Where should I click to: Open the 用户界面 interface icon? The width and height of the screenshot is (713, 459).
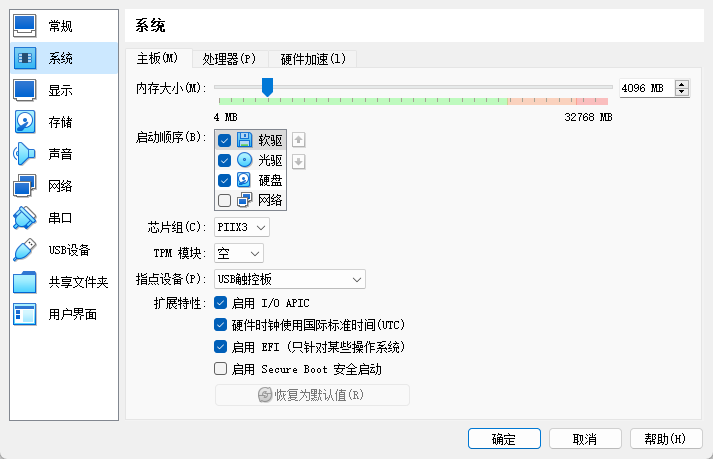click(x=25, y=314)
